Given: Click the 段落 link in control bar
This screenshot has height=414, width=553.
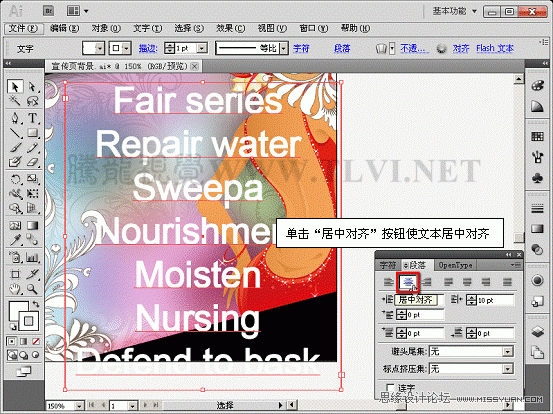Looking at the screenshot, I should pos(342,48).
